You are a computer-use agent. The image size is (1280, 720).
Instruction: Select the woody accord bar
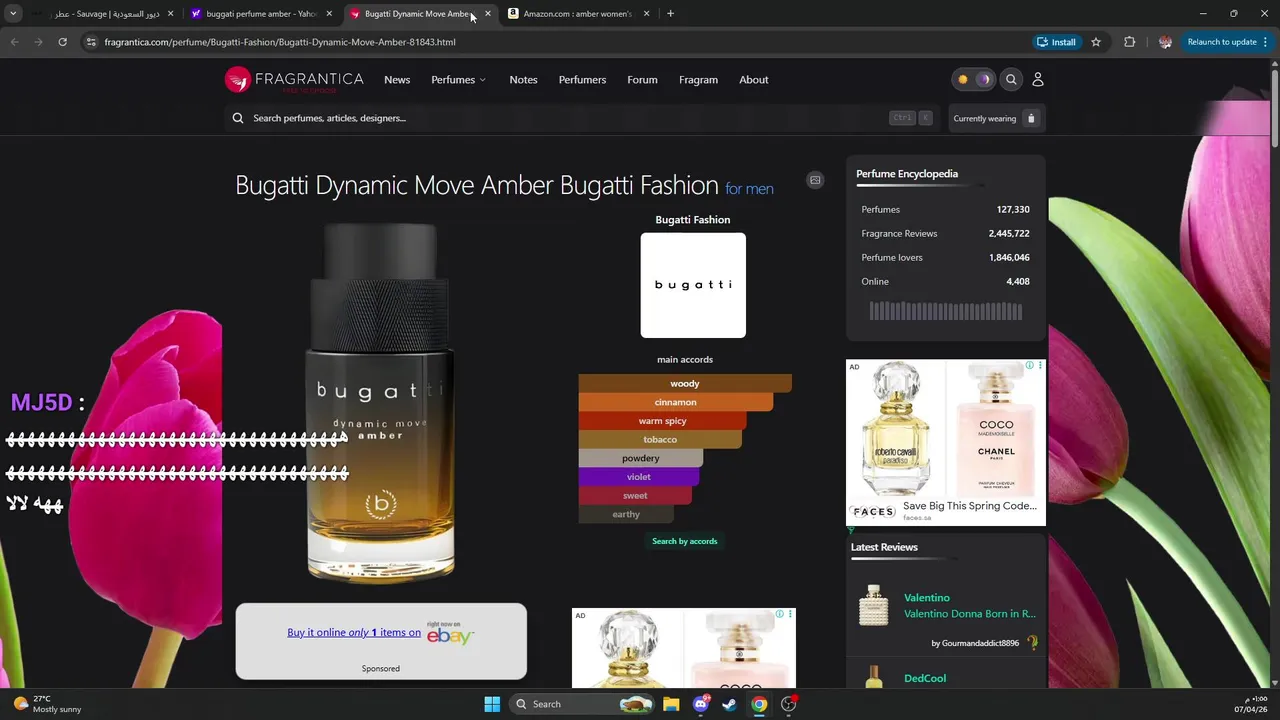point(685,384)
